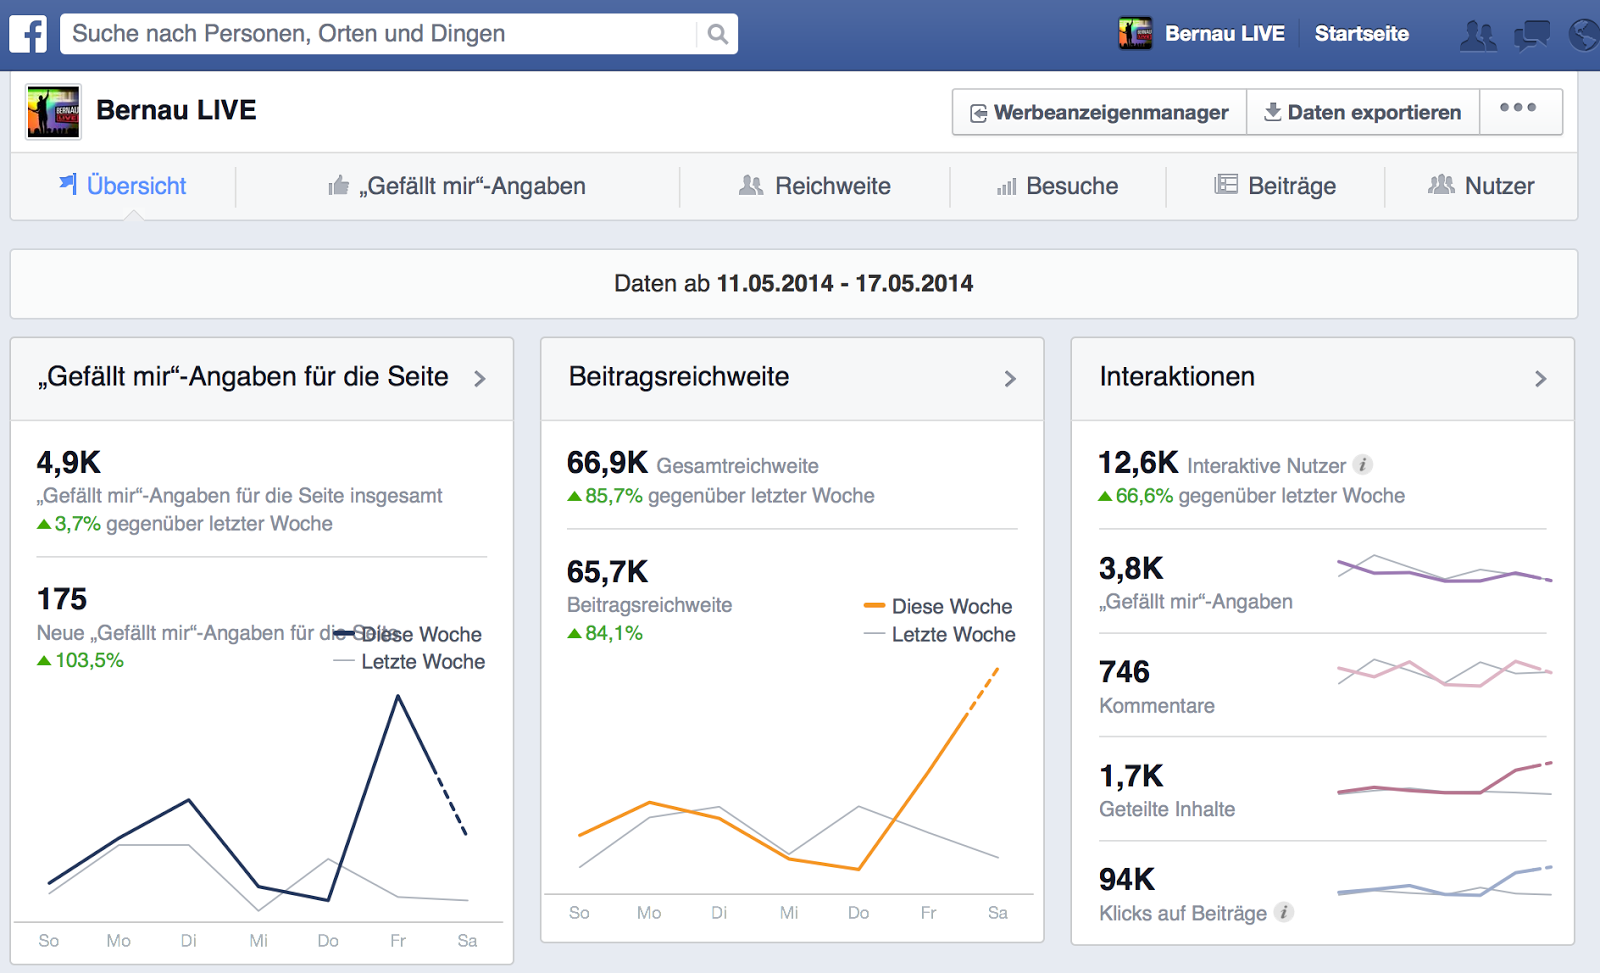Screen dimensions: 1600x973
Task: Click the Bernau LIVE page title
Action: point(176,110)
